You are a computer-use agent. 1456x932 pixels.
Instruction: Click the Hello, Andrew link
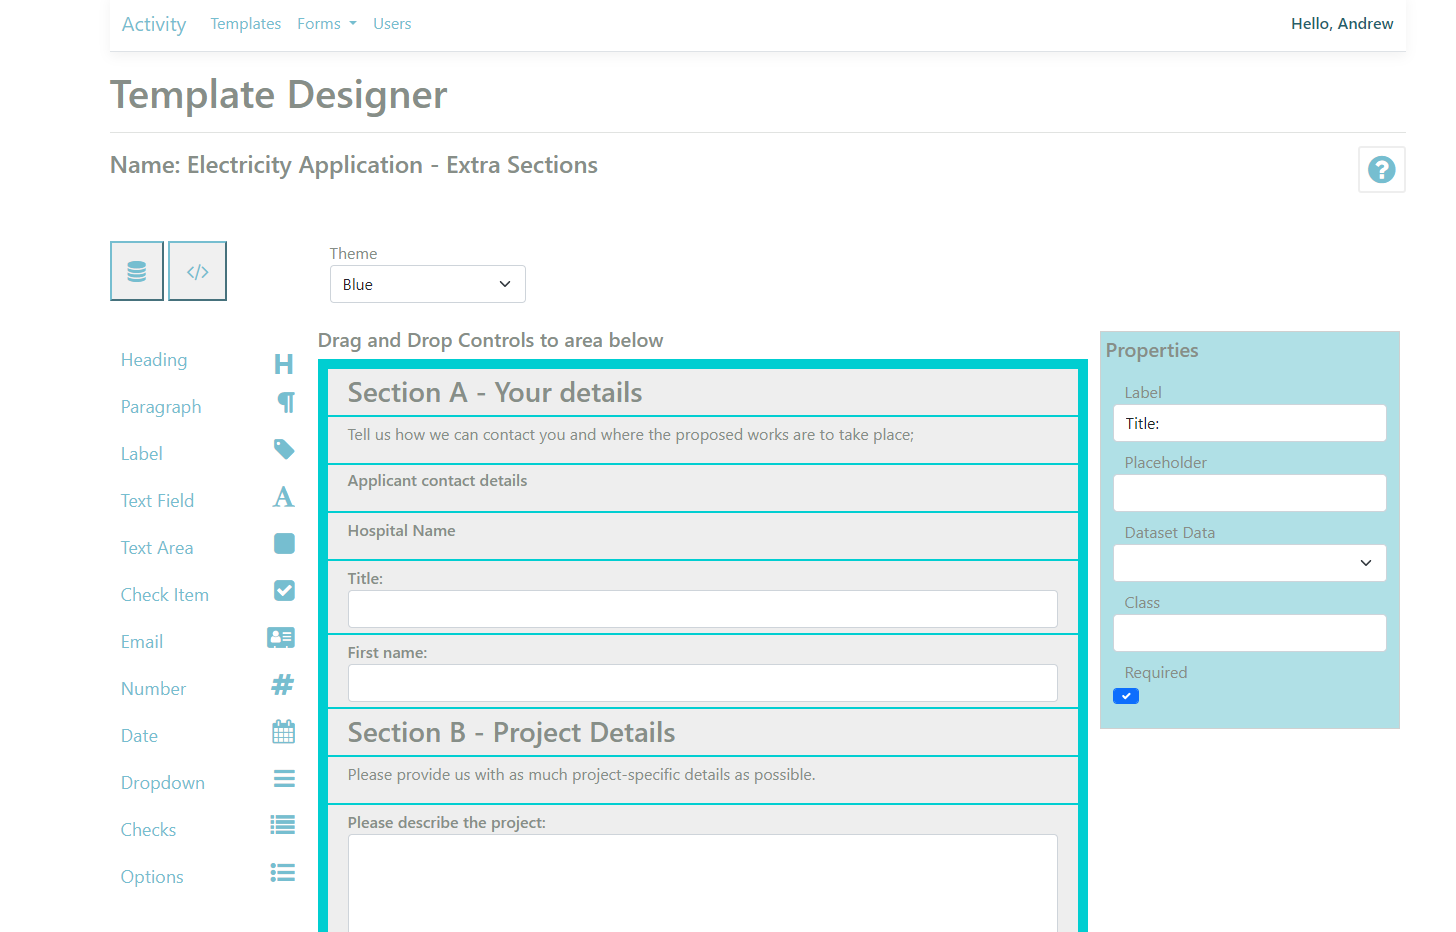click(x=1341, y=24)
